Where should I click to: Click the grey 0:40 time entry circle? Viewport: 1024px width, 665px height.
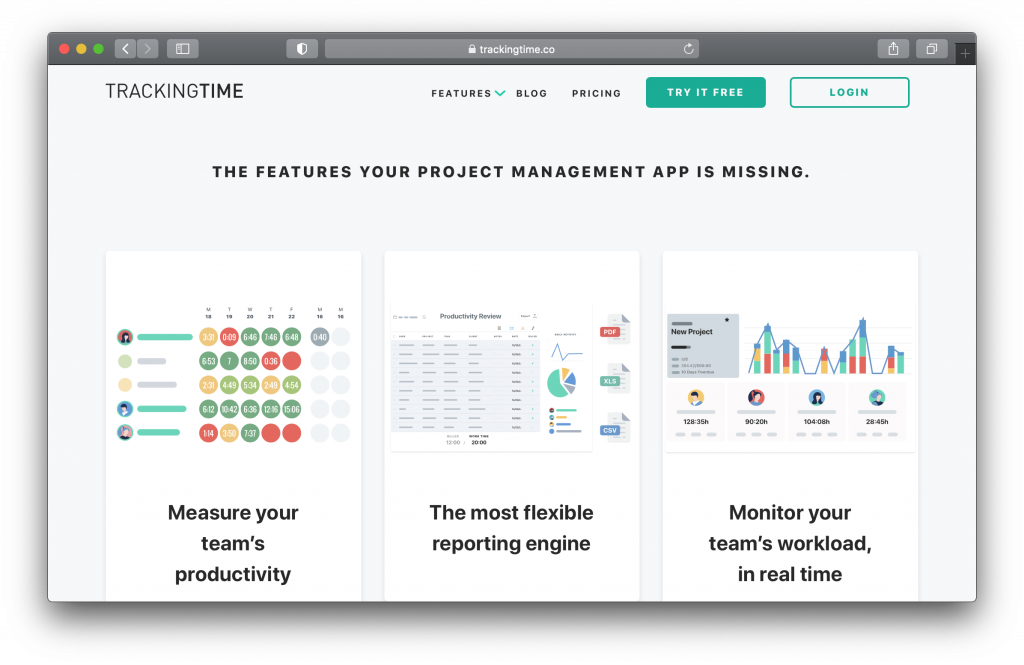(320, 337)
